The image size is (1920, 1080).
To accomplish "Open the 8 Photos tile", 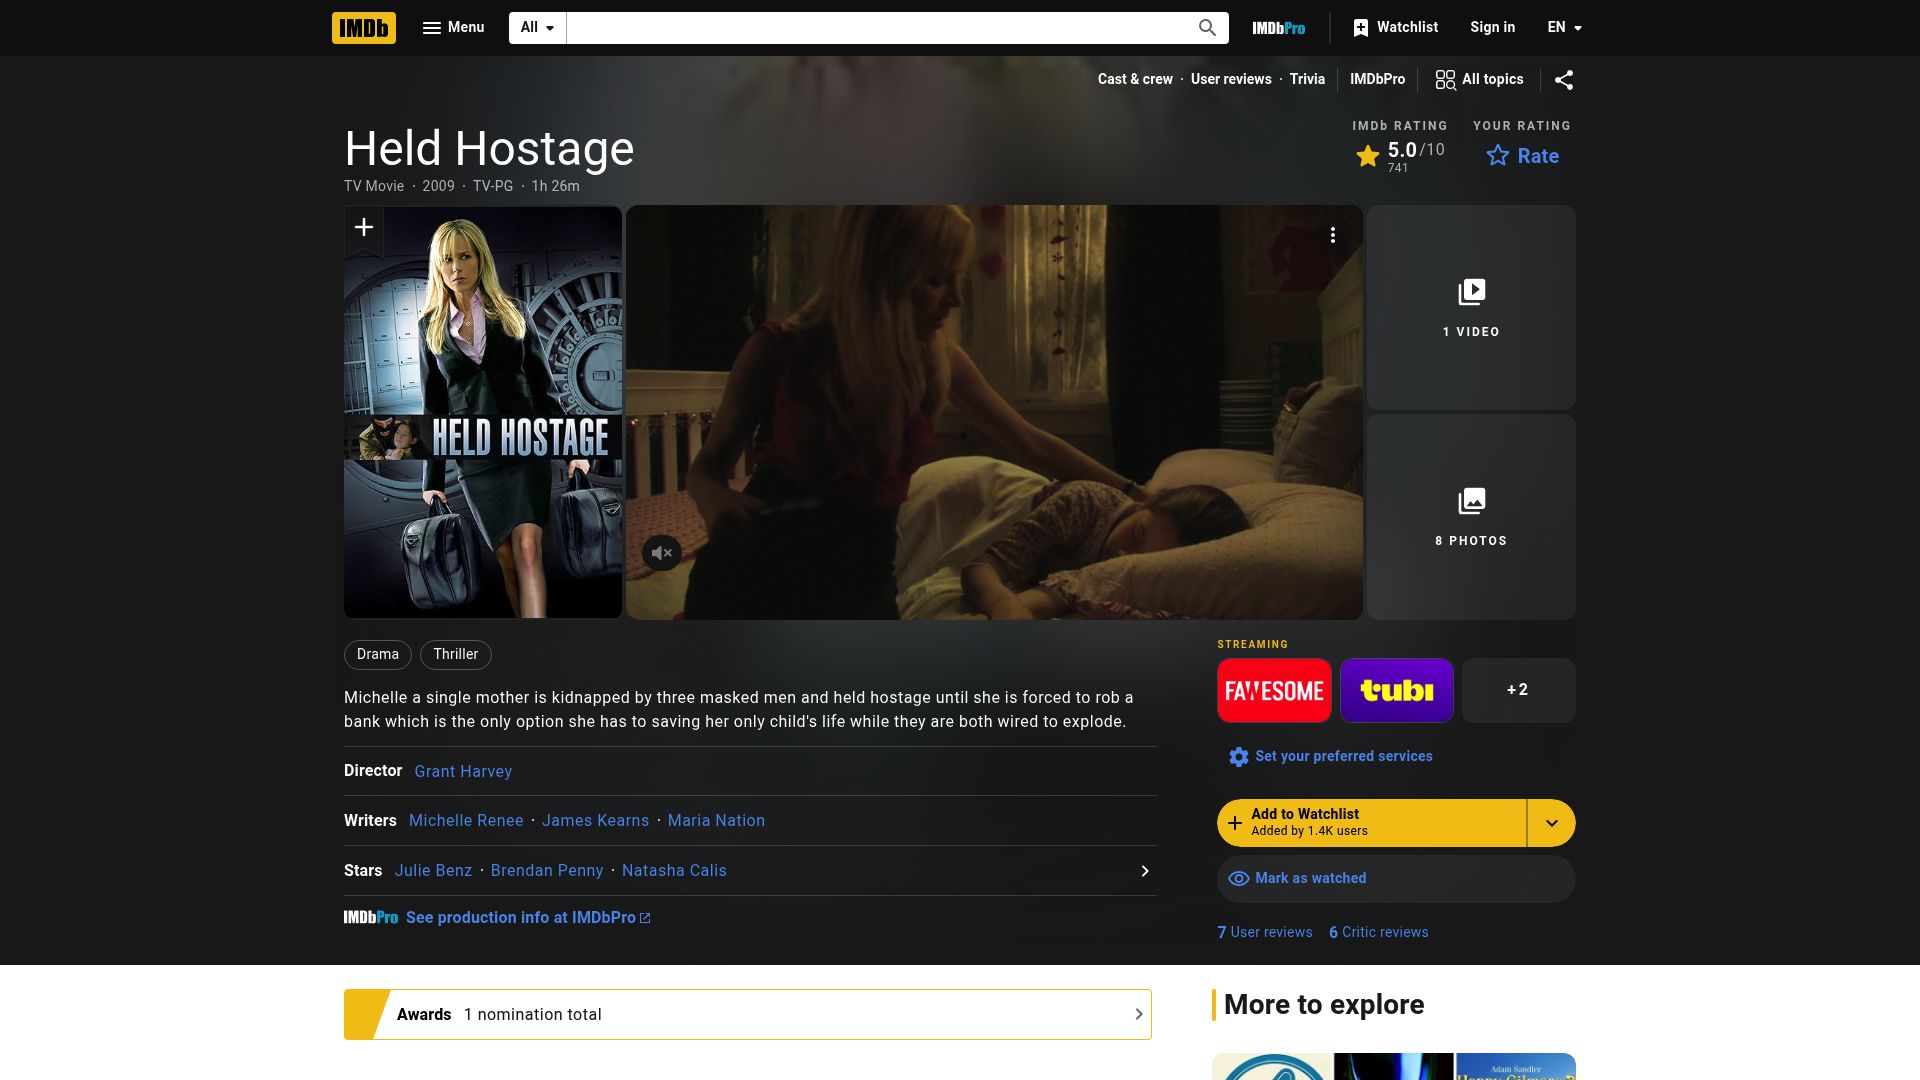I will (x=1471, y=517).
